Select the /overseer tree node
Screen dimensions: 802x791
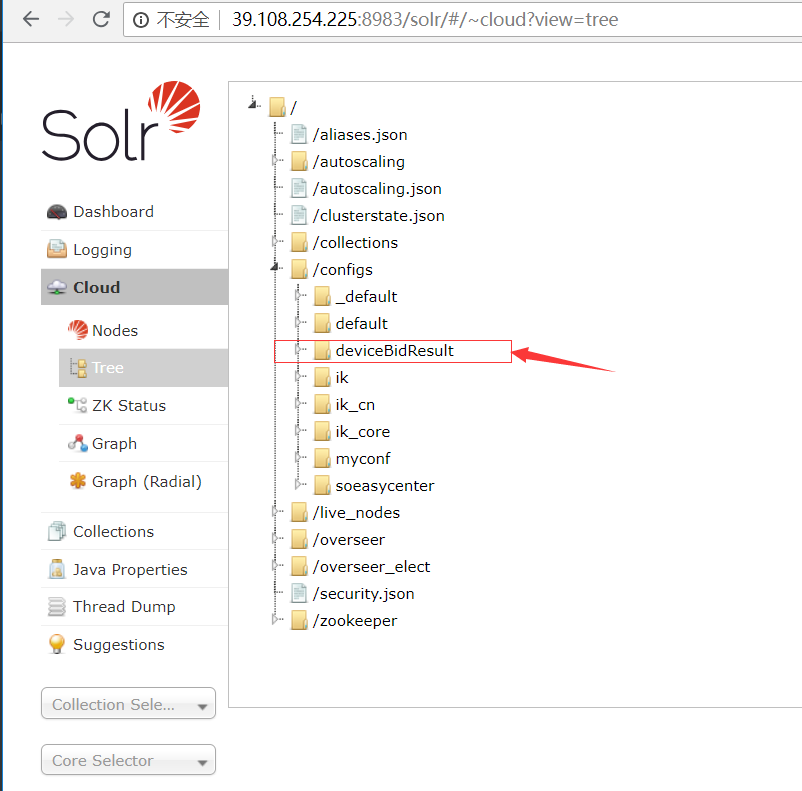[349, 540]
